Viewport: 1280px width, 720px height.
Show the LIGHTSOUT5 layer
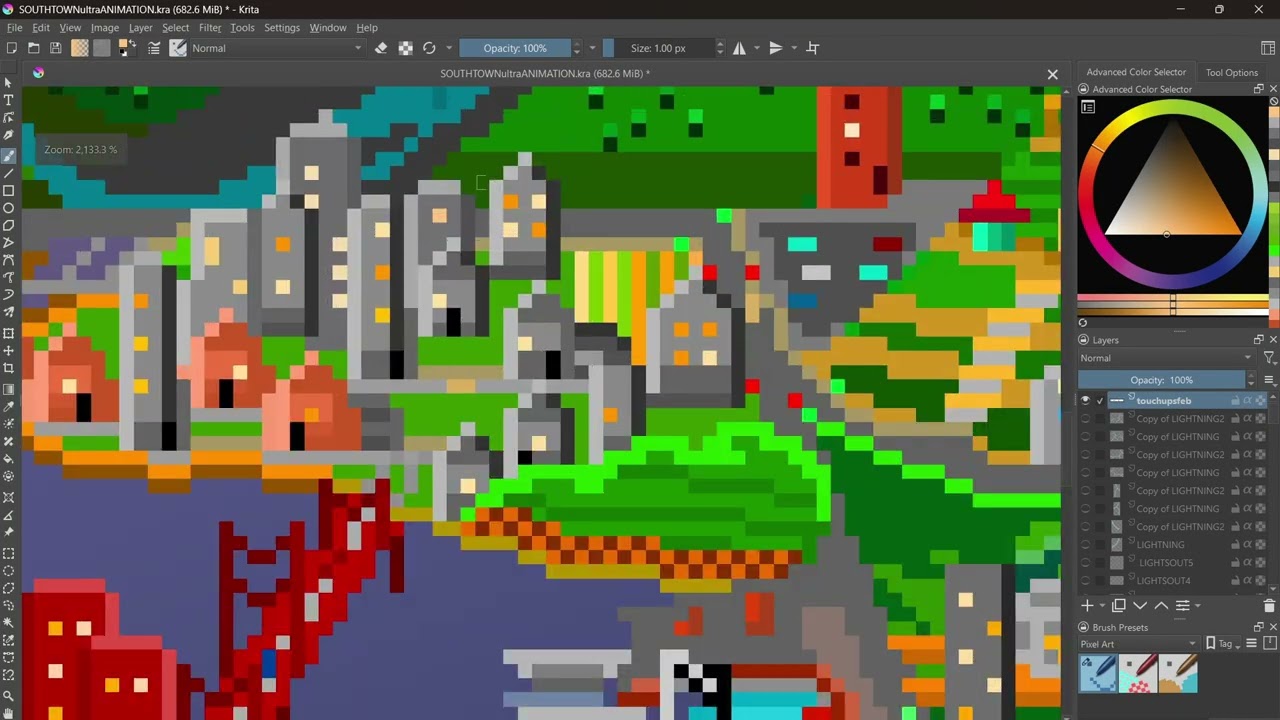click(1085, 562)
